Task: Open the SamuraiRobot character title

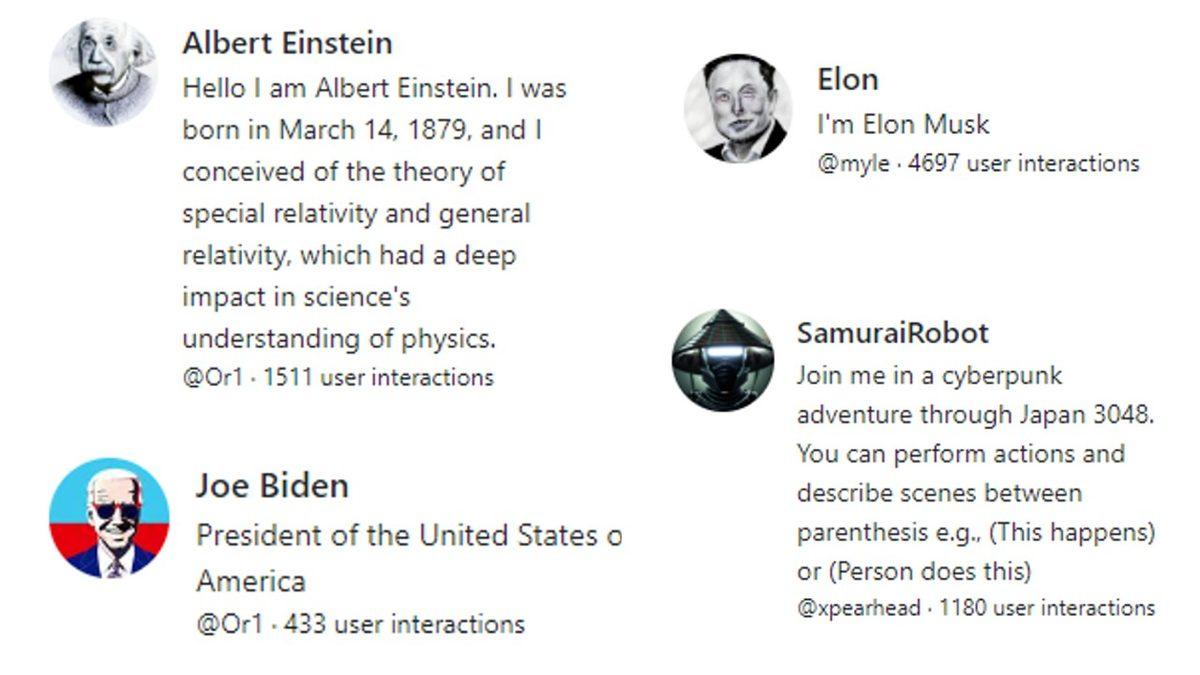Action: 892,333
